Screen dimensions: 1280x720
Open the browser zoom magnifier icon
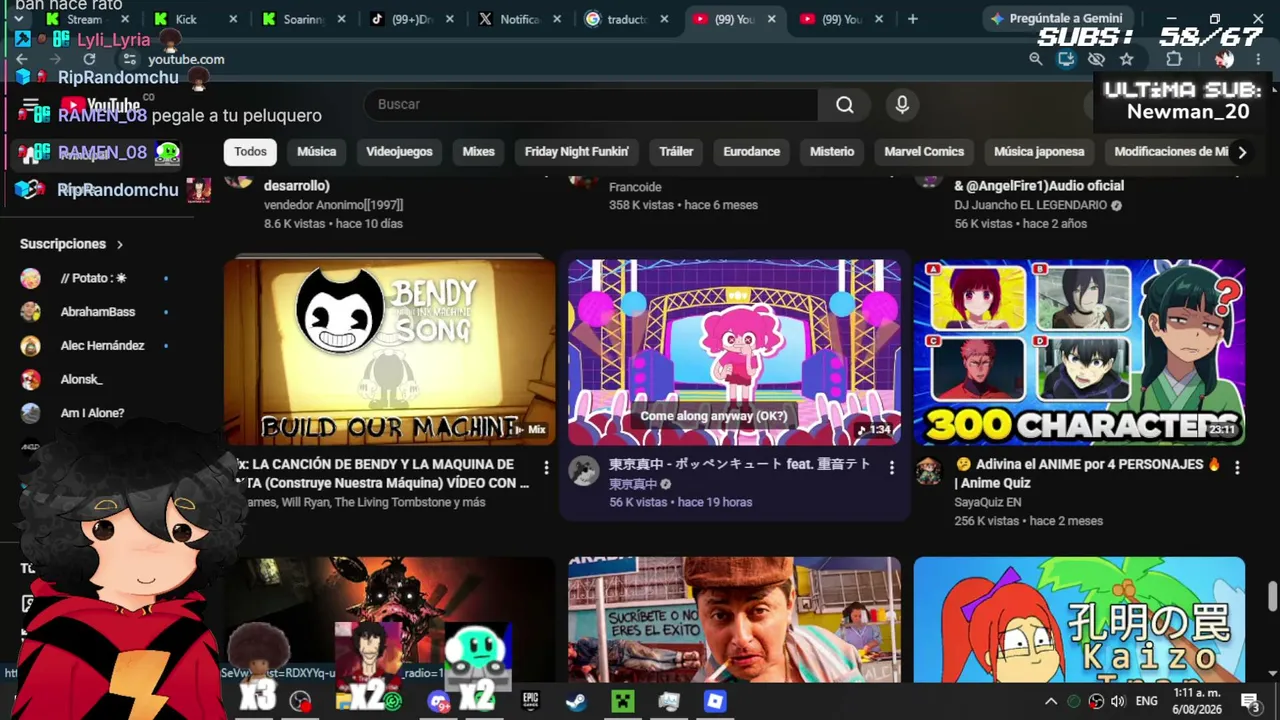pos(1036,59)
